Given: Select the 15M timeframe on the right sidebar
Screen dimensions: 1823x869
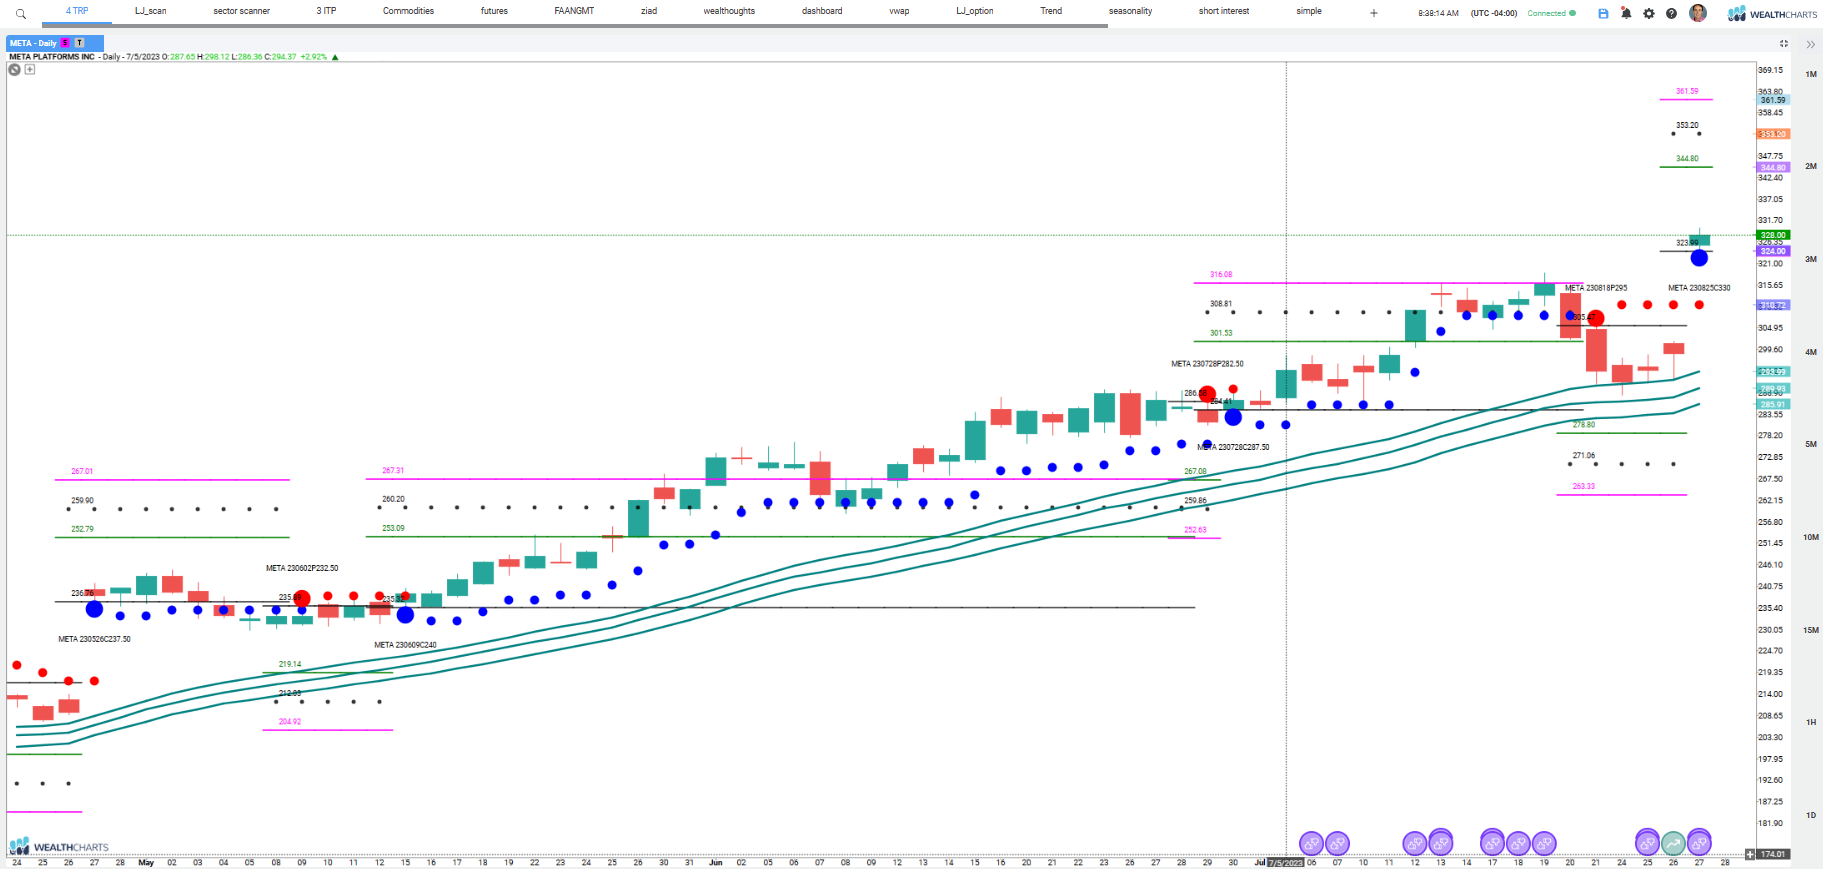Looking at the screenshot, I should click(x=1811, y=630).
